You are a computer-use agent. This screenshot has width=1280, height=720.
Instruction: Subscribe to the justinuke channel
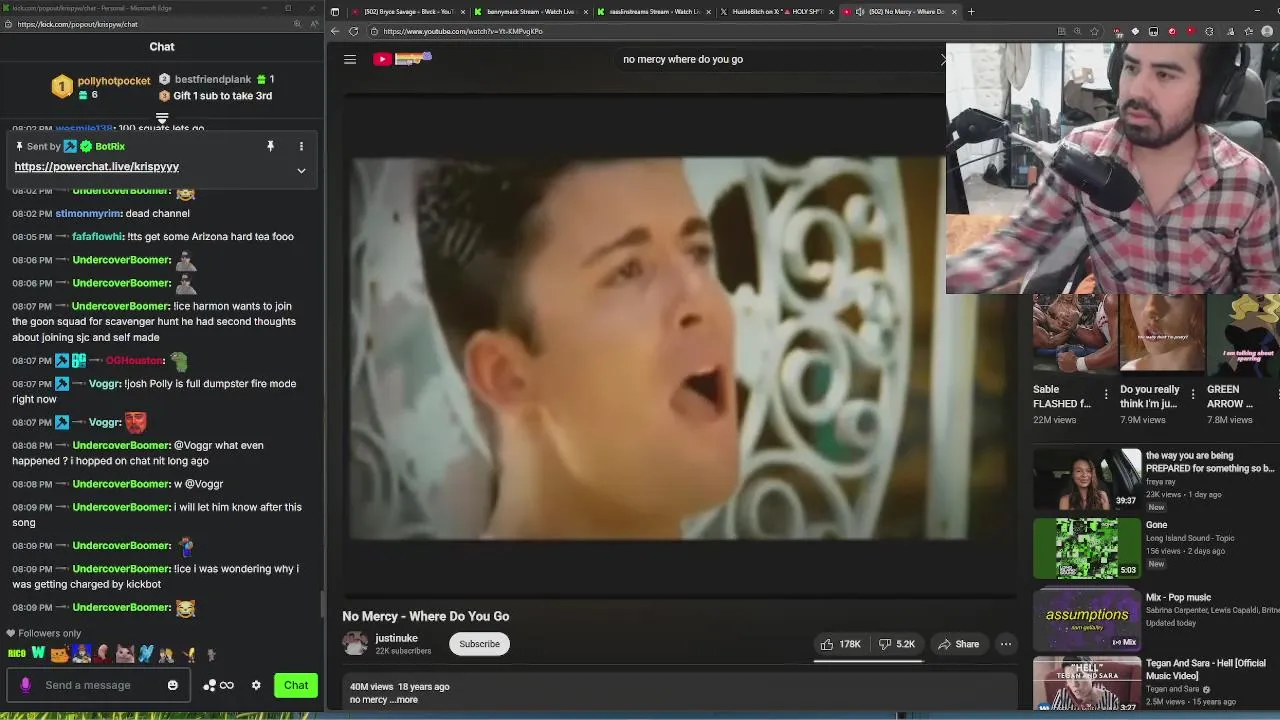click(479, 644)
